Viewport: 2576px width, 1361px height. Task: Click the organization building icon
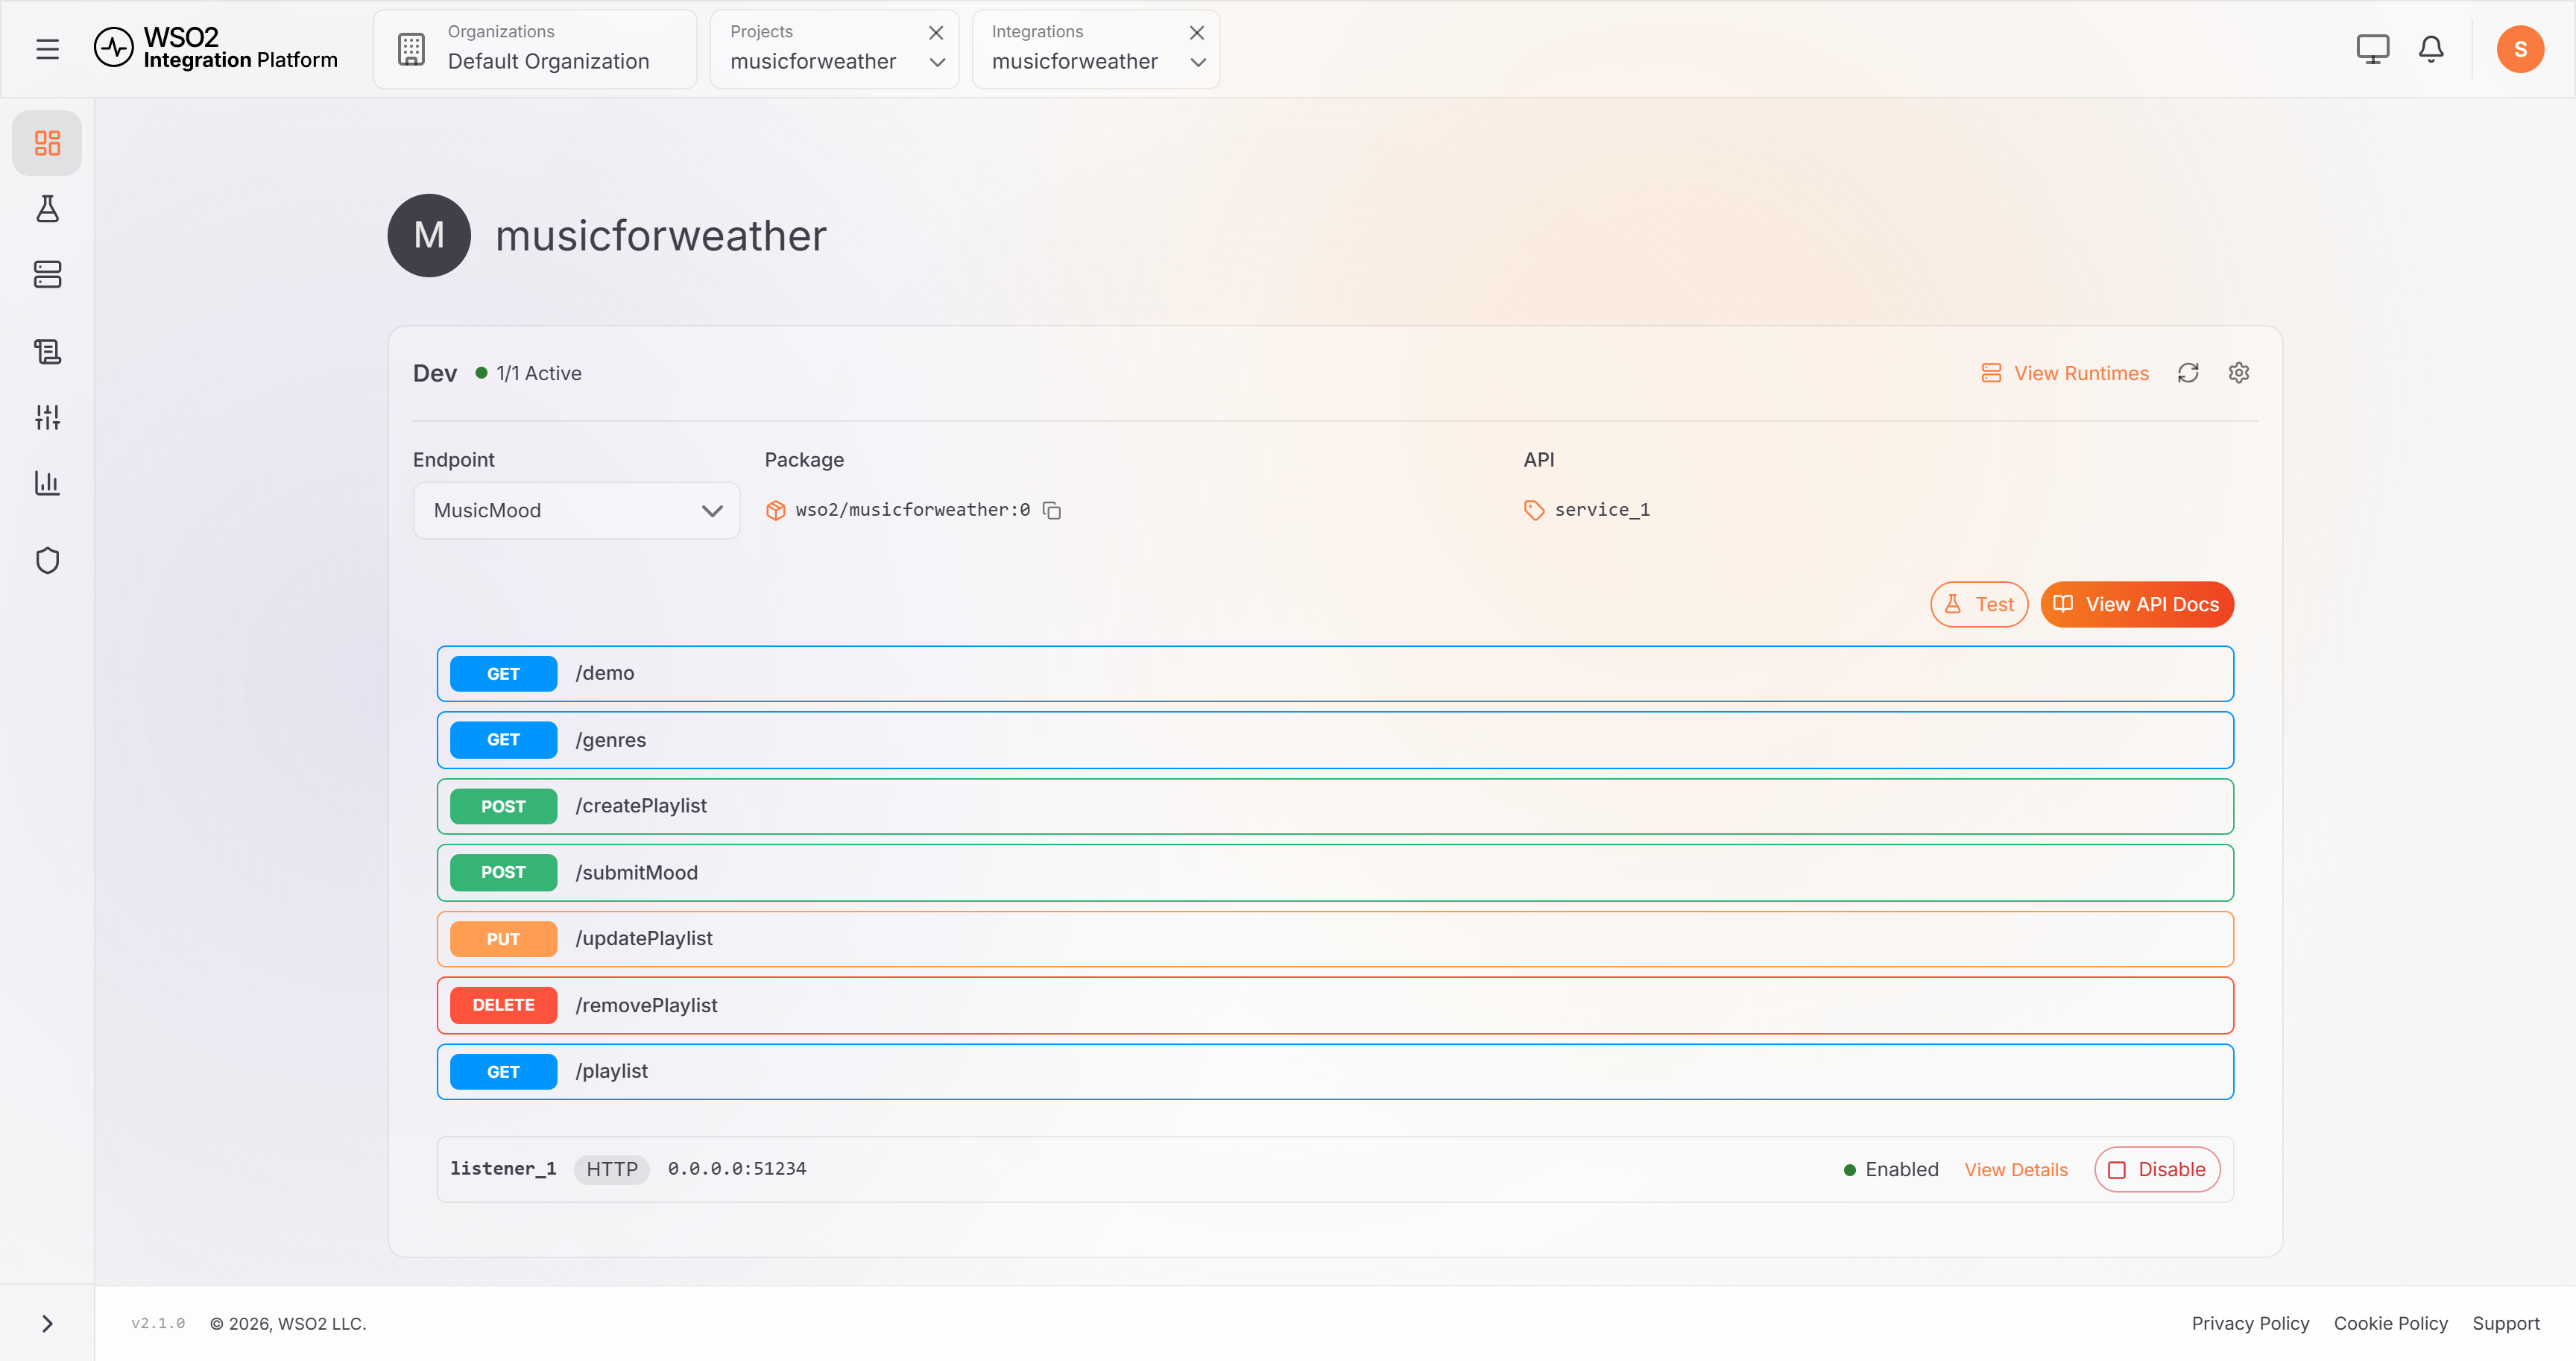[411, 49]
